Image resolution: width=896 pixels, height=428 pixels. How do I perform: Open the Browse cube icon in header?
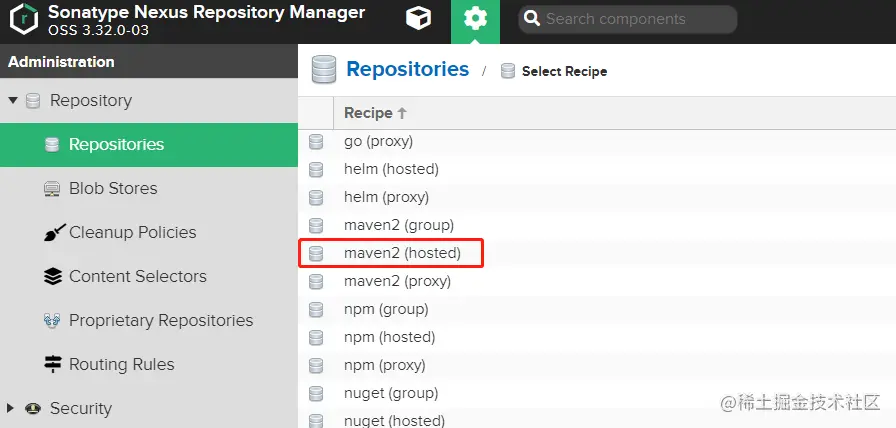pos(418,19)
